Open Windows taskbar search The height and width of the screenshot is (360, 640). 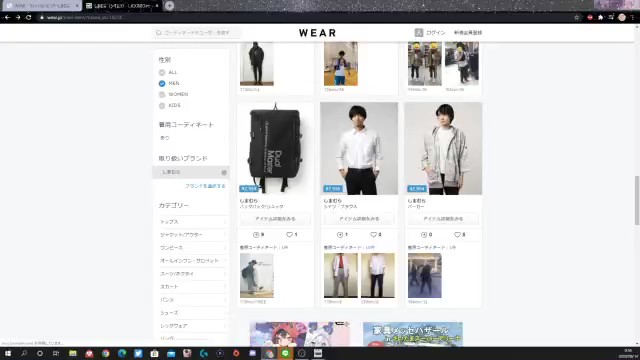click(x=24, y=353)
